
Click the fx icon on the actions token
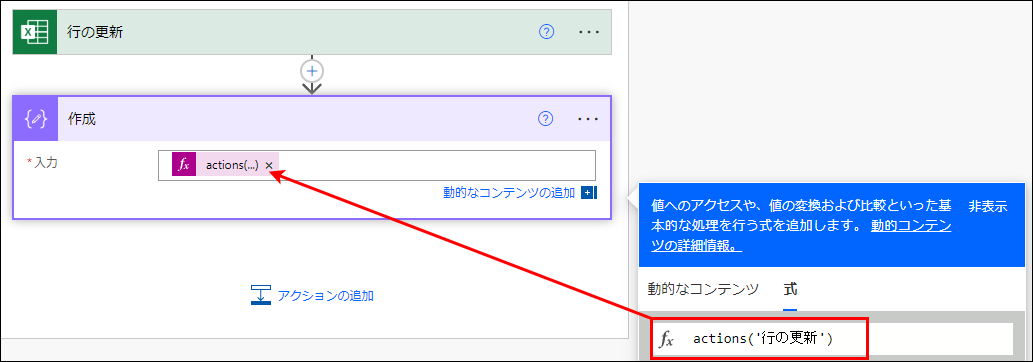pos(184,165)
